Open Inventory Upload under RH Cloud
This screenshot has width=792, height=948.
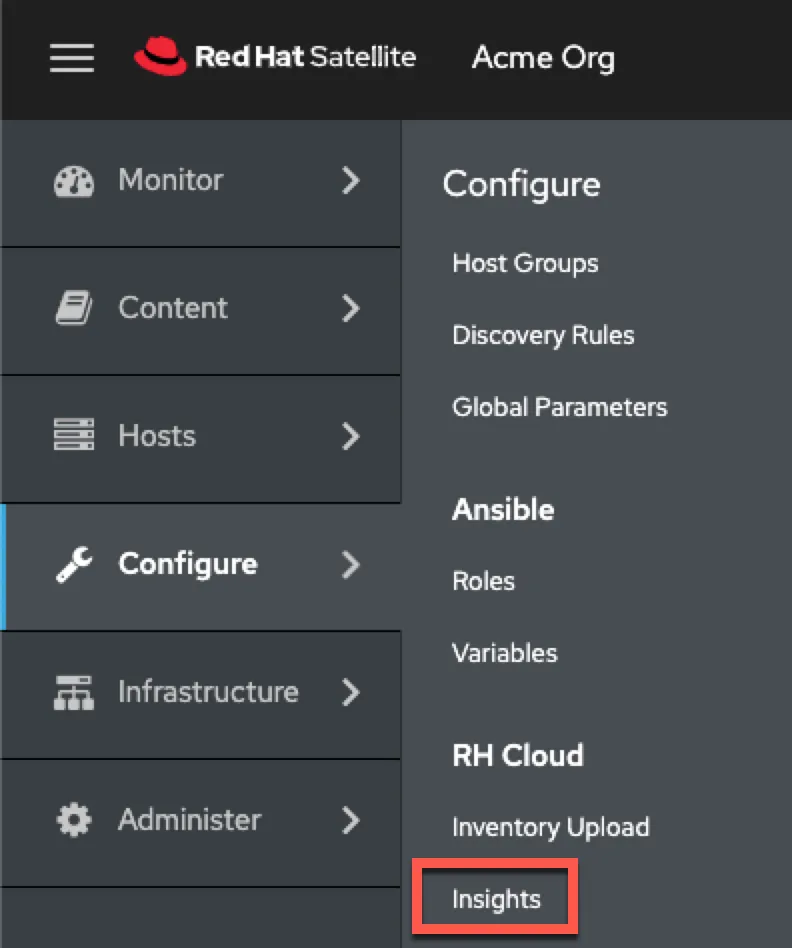[x=551, y=827]
